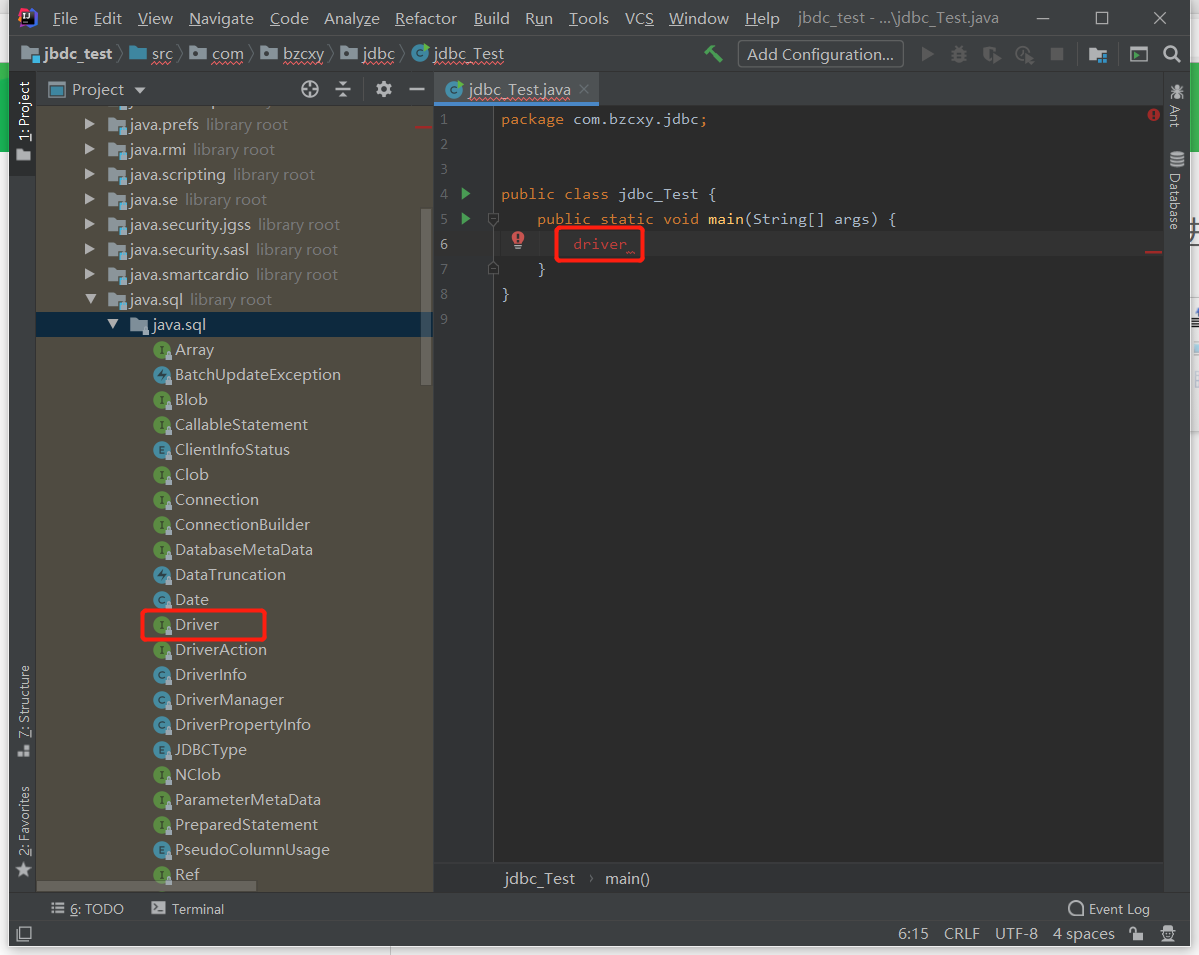Click the 4 spaces indent setting

point(1084,934)
